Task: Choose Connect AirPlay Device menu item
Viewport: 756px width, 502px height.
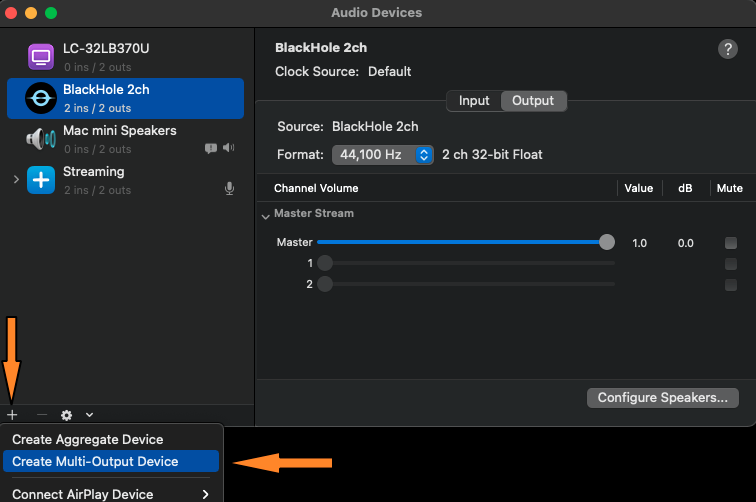Action: (111, 494)
